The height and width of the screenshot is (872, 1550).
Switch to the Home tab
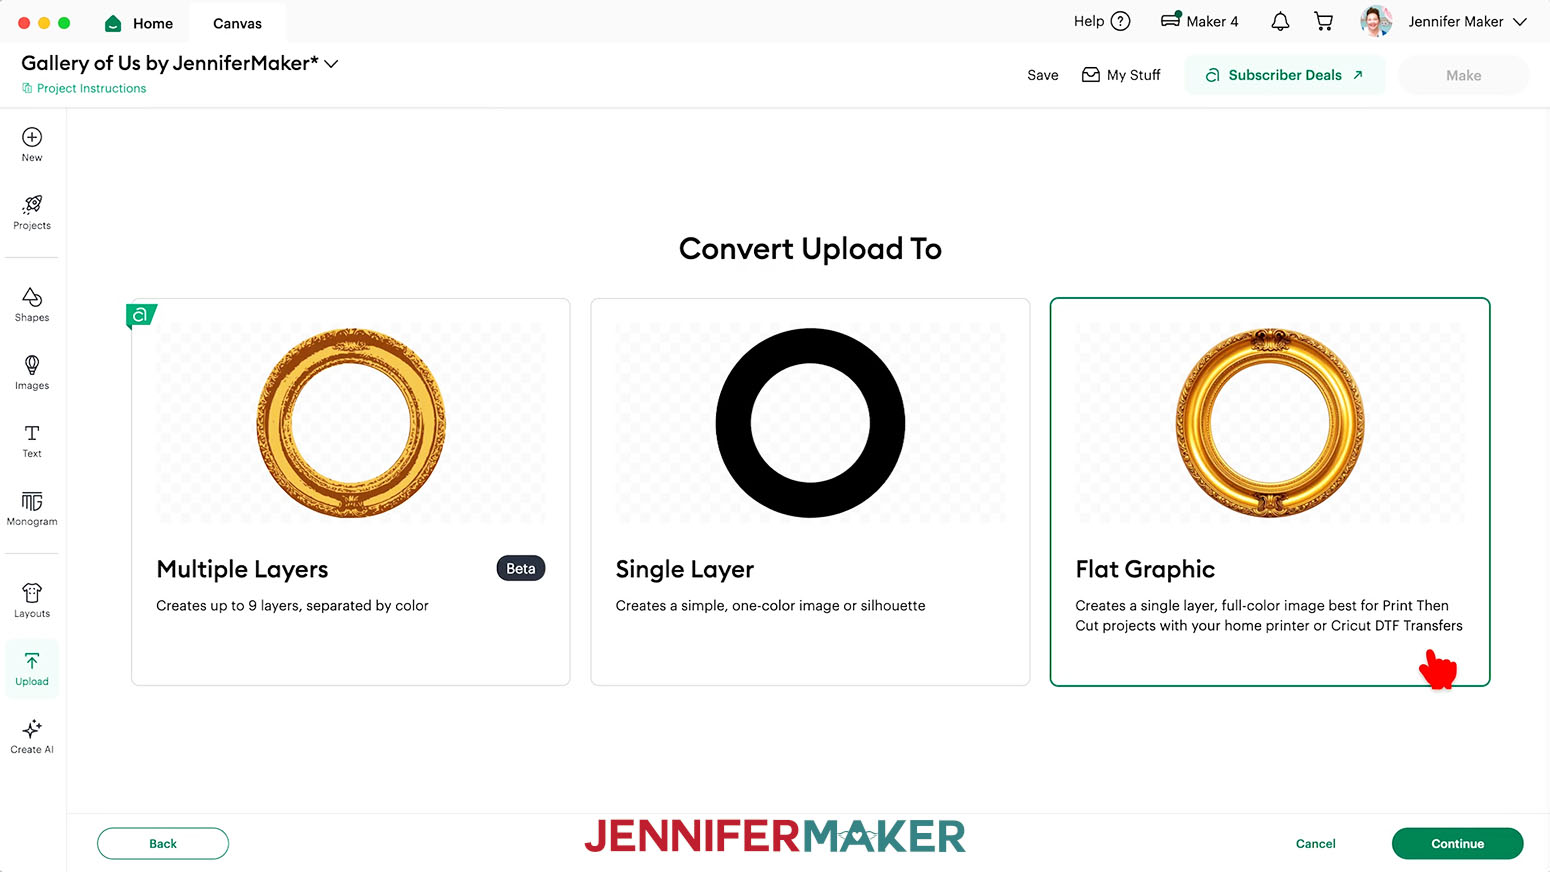point(139,23)
